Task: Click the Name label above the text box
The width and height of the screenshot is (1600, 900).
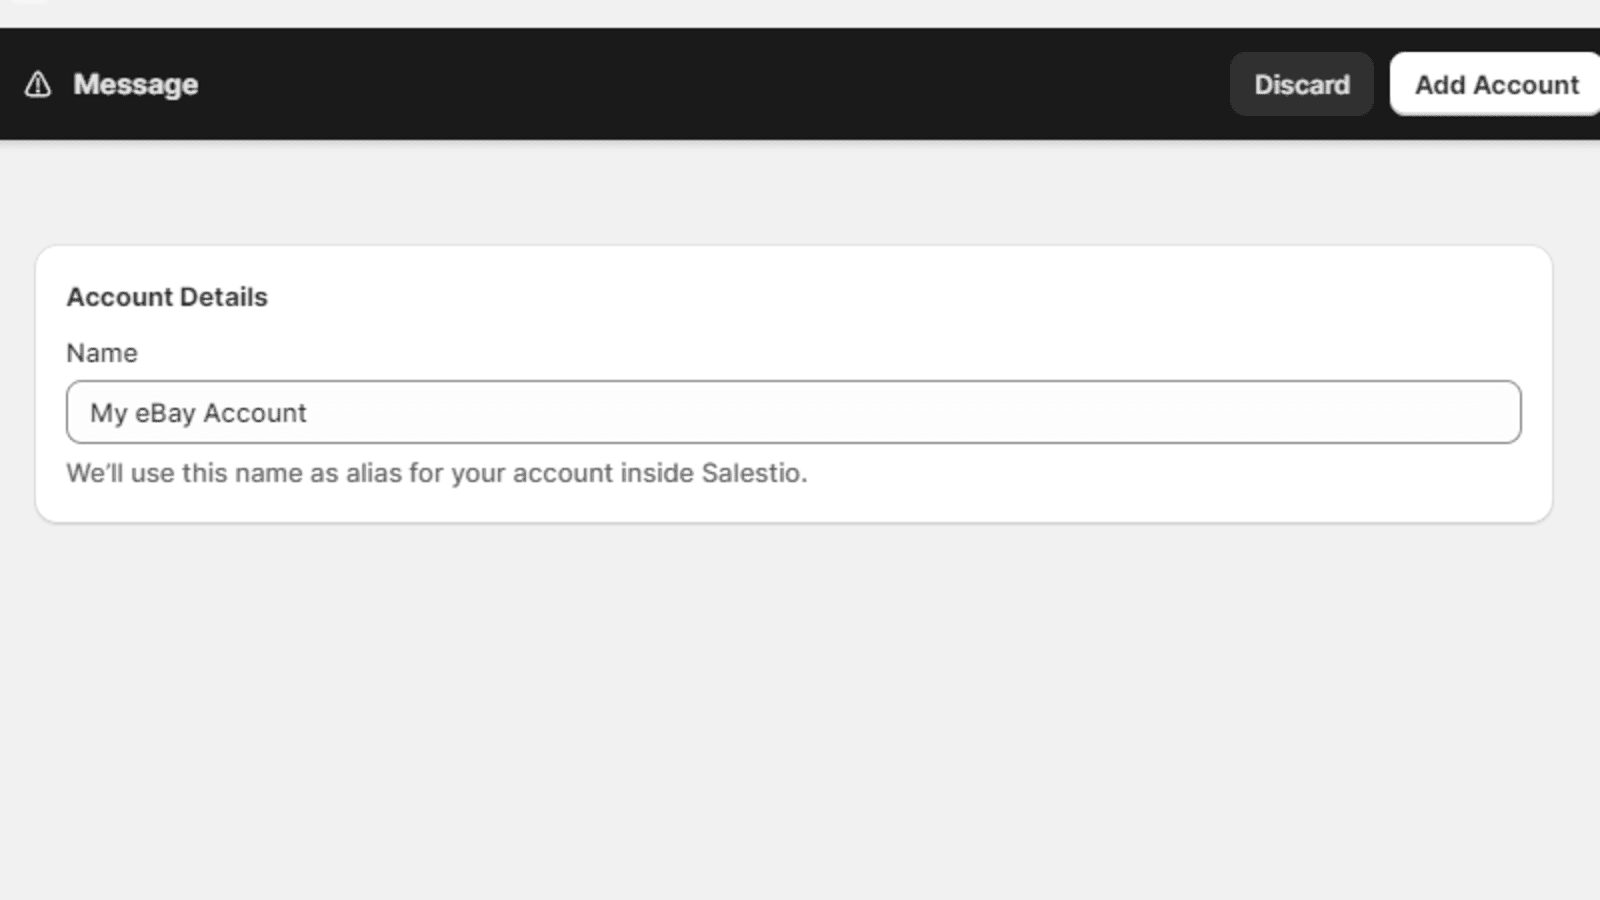Action: 101,352
